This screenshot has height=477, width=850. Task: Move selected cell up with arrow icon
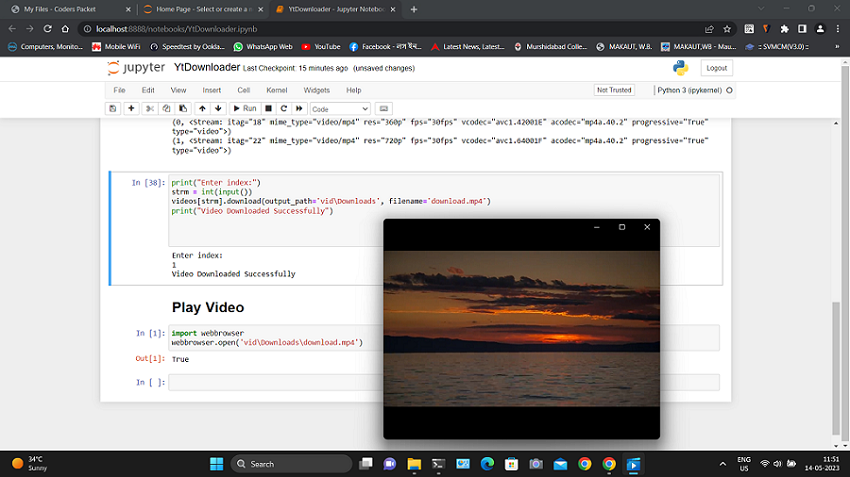pyautogui.click(x=202, y=108)
